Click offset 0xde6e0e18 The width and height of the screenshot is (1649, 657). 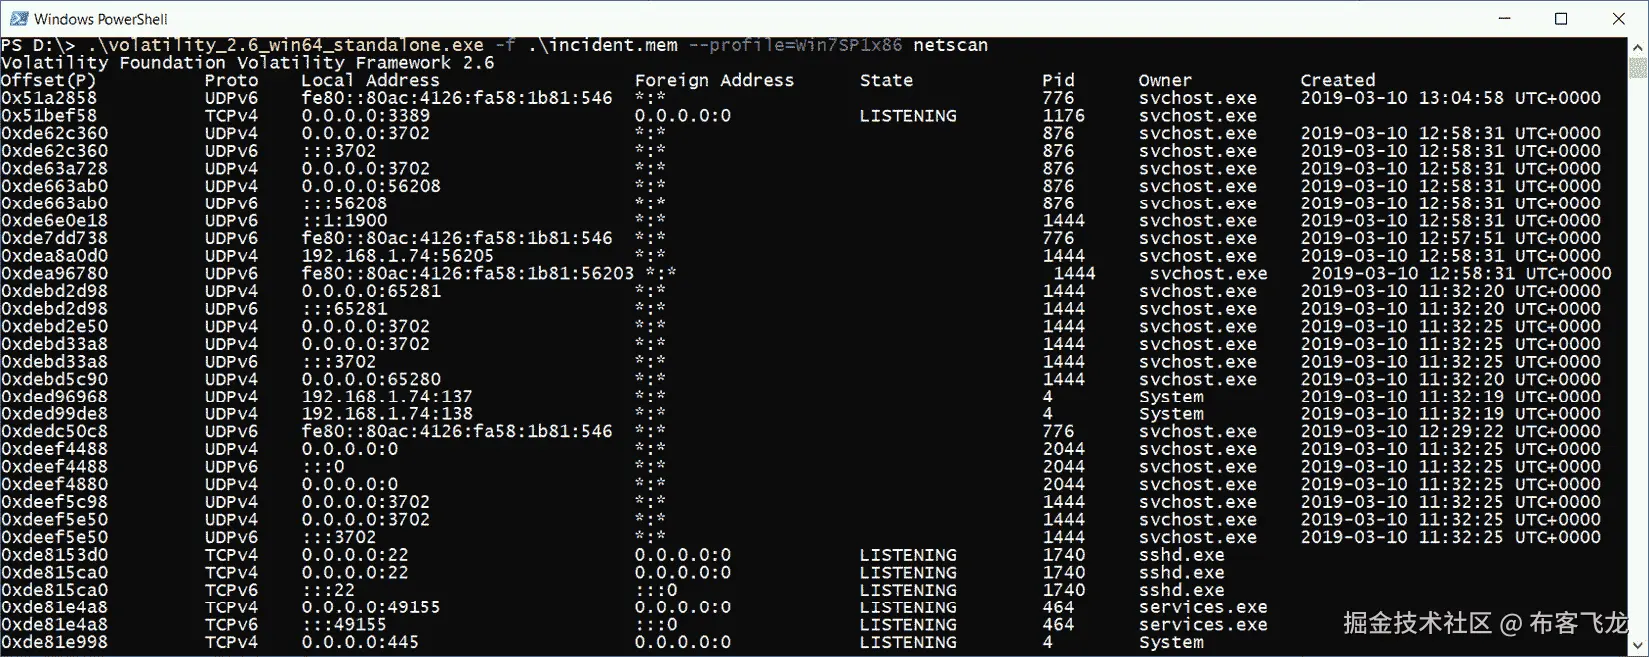click(54, 221)
